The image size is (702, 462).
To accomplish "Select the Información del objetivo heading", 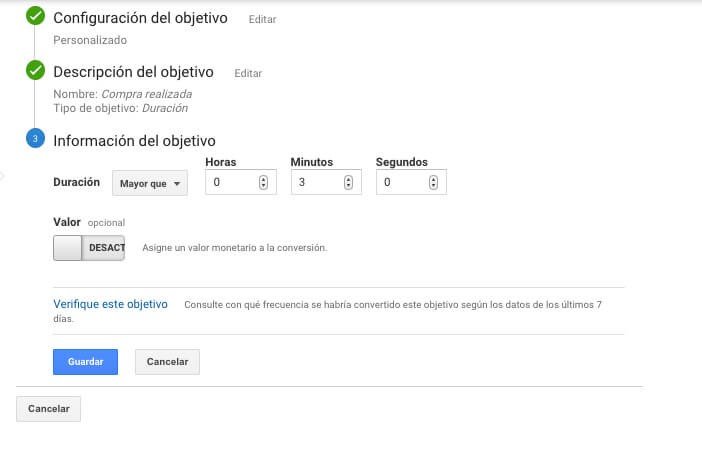I will click(134, 141).
